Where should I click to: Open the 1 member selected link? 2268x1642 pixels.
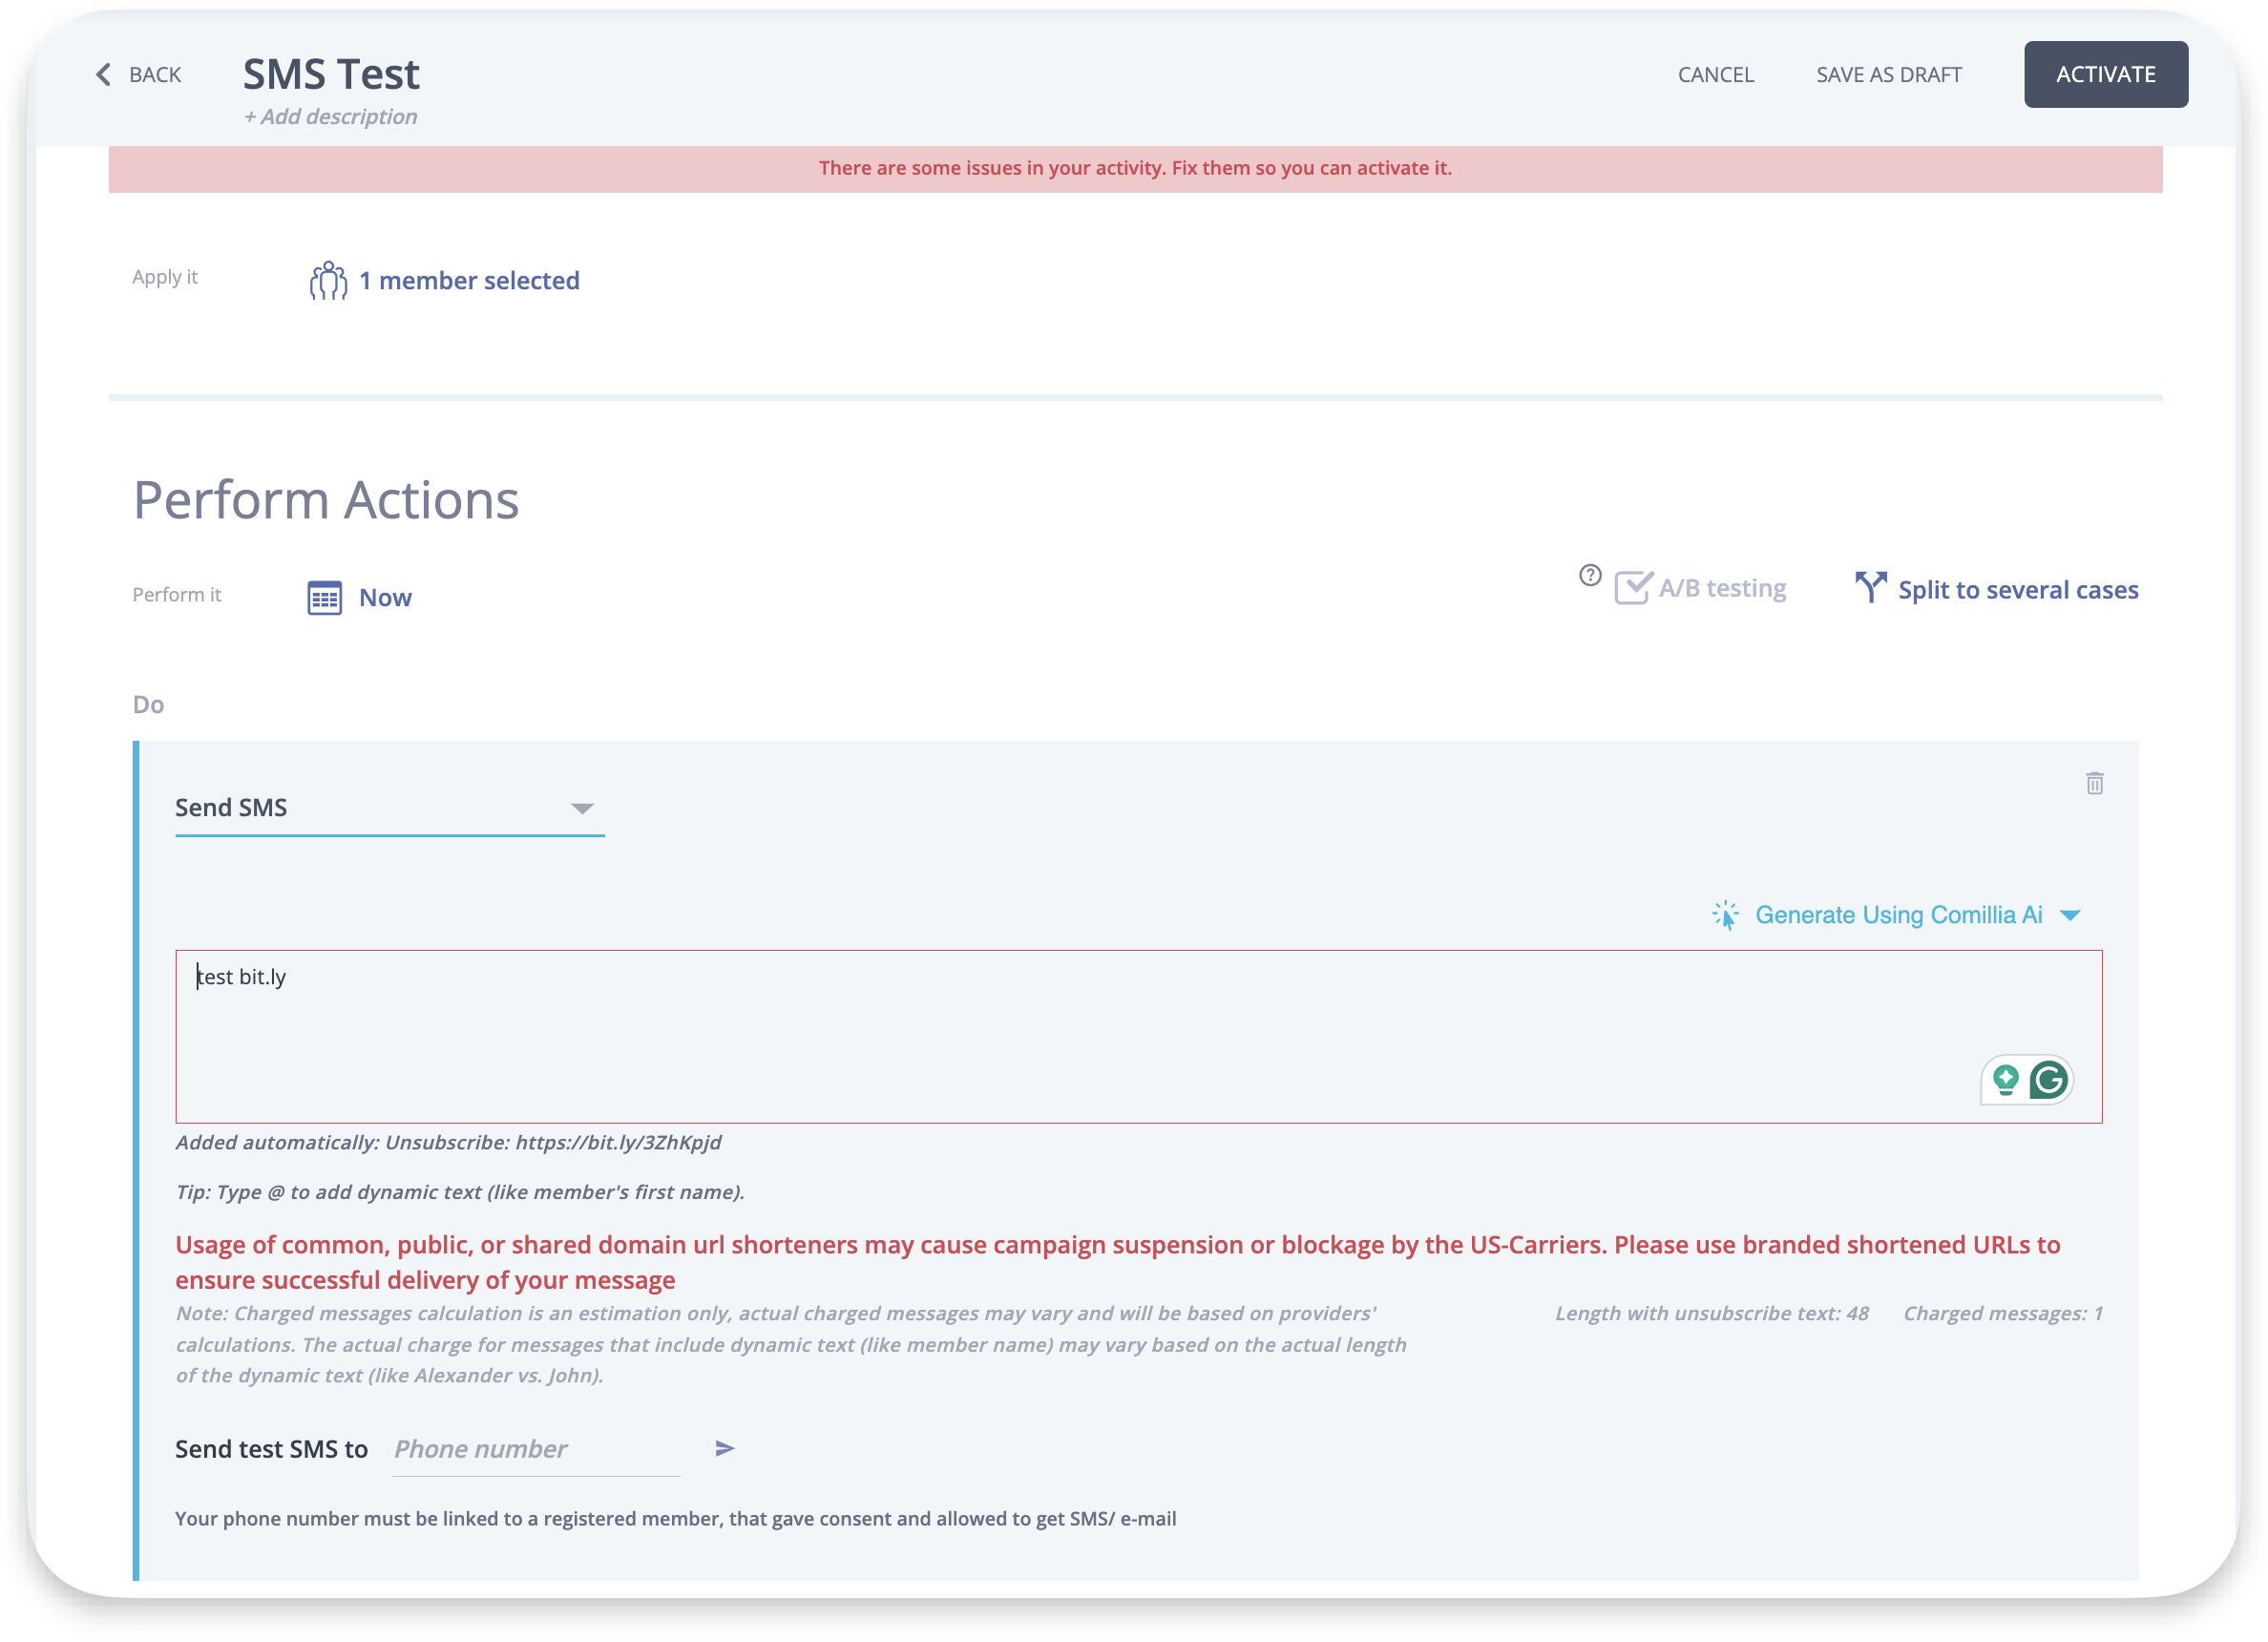469,281
